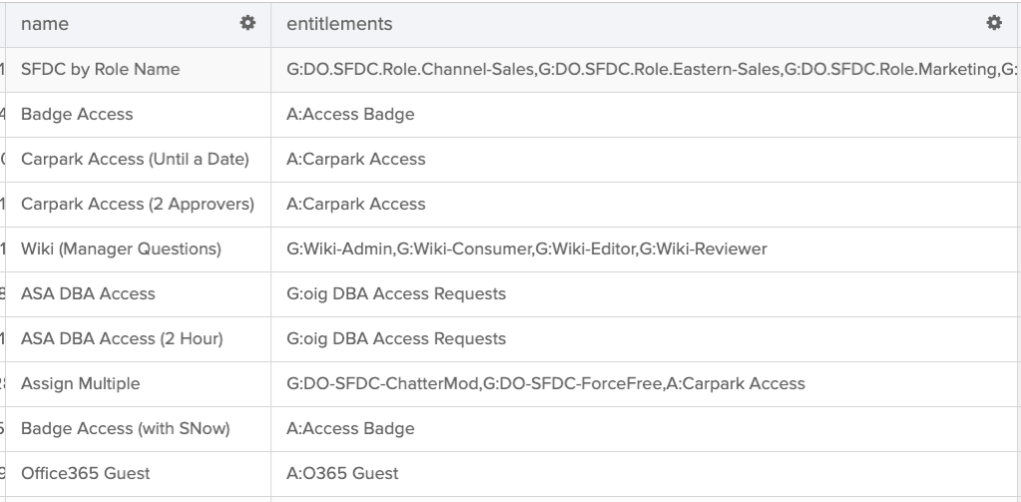The height and width of the screenshot is (502, 1021).
Task: Click the ASA DBA Access name cell
Action: coord(88,294)
